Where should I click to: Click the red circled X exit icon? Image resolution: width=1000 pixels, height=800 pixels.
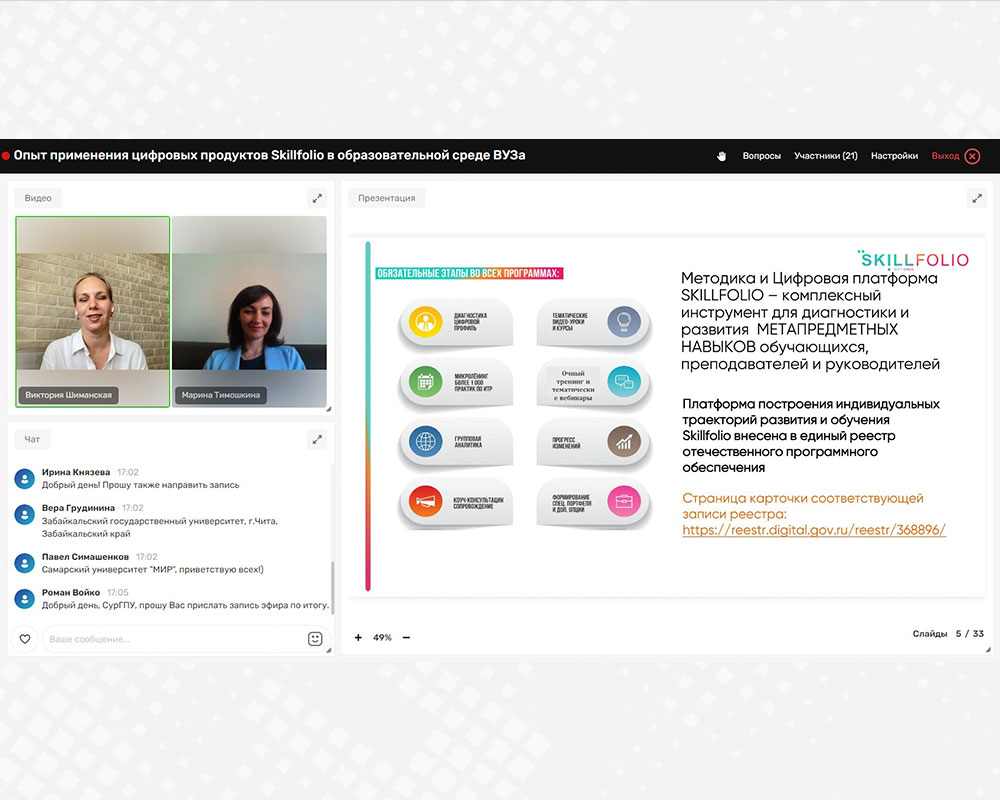point(973,156)
